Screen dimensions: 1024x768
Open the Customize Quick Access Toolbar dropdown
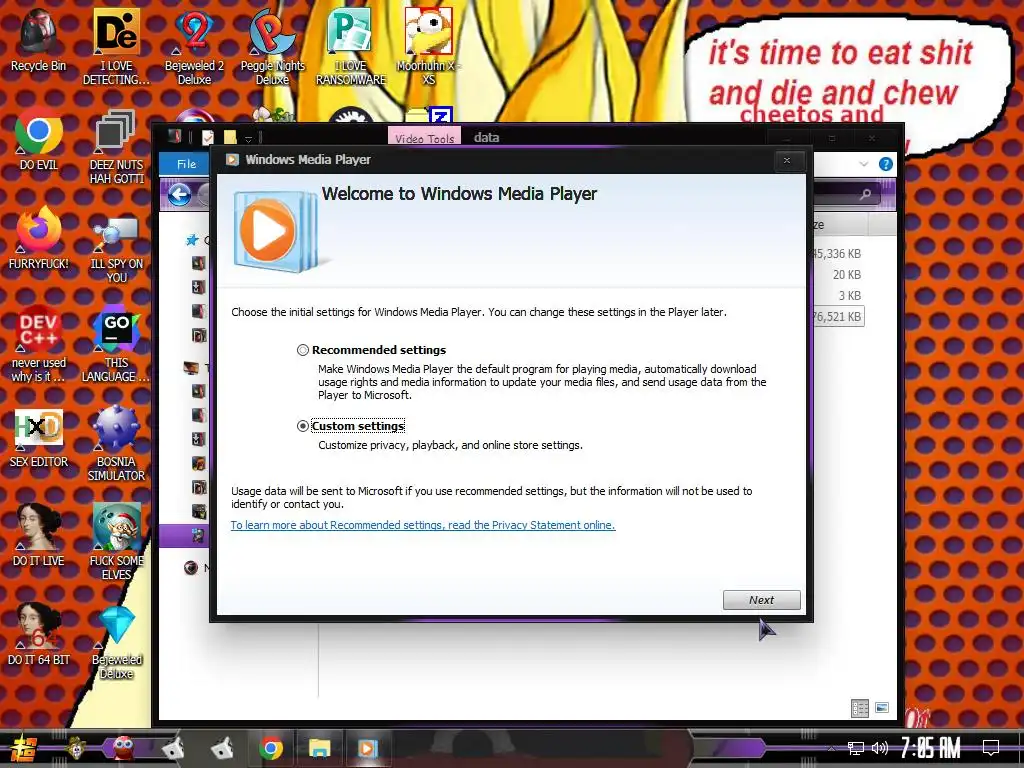[248, 138]
